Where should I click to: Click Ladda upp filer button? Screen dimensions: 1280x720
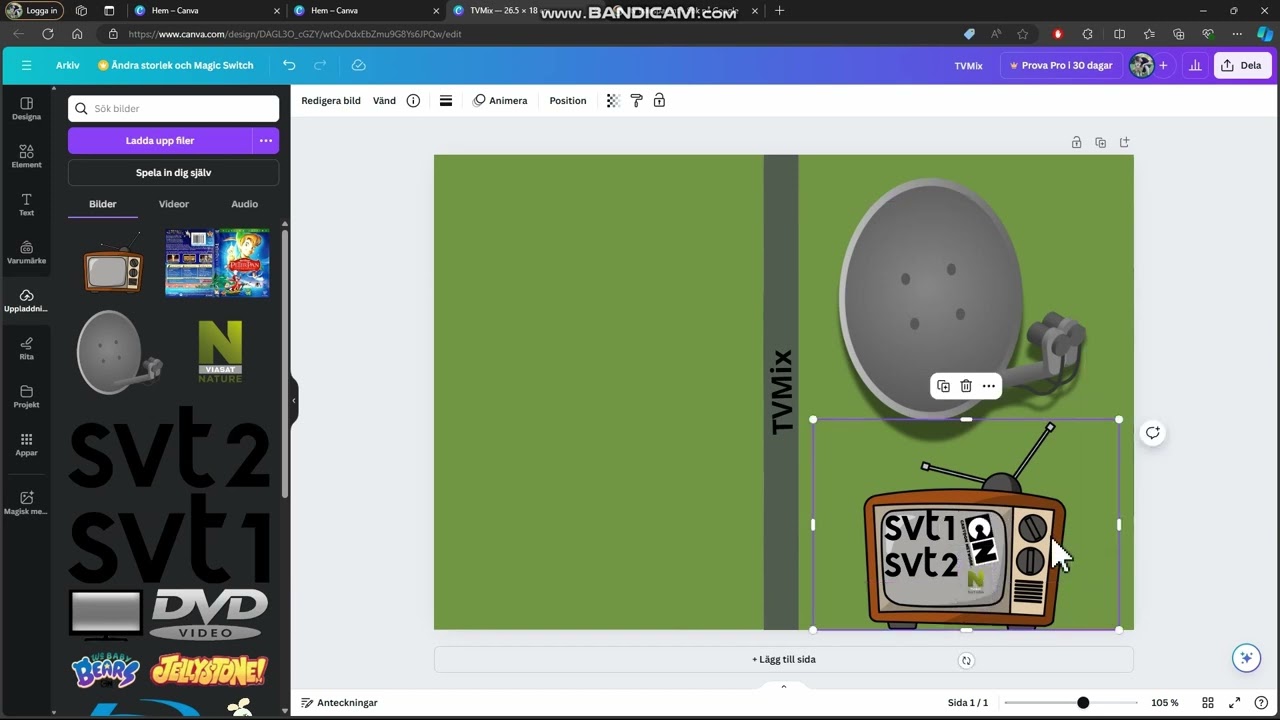(x=160, y=141)
